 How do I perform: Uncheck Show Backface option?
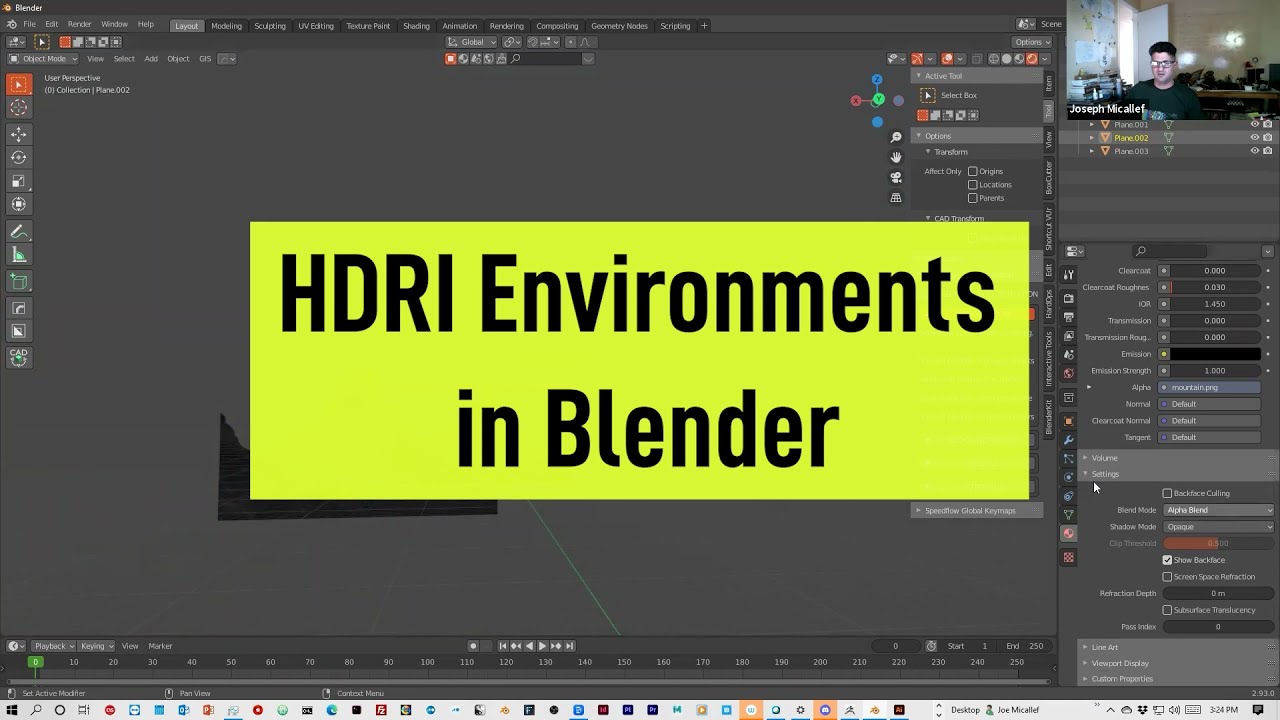1167,560
